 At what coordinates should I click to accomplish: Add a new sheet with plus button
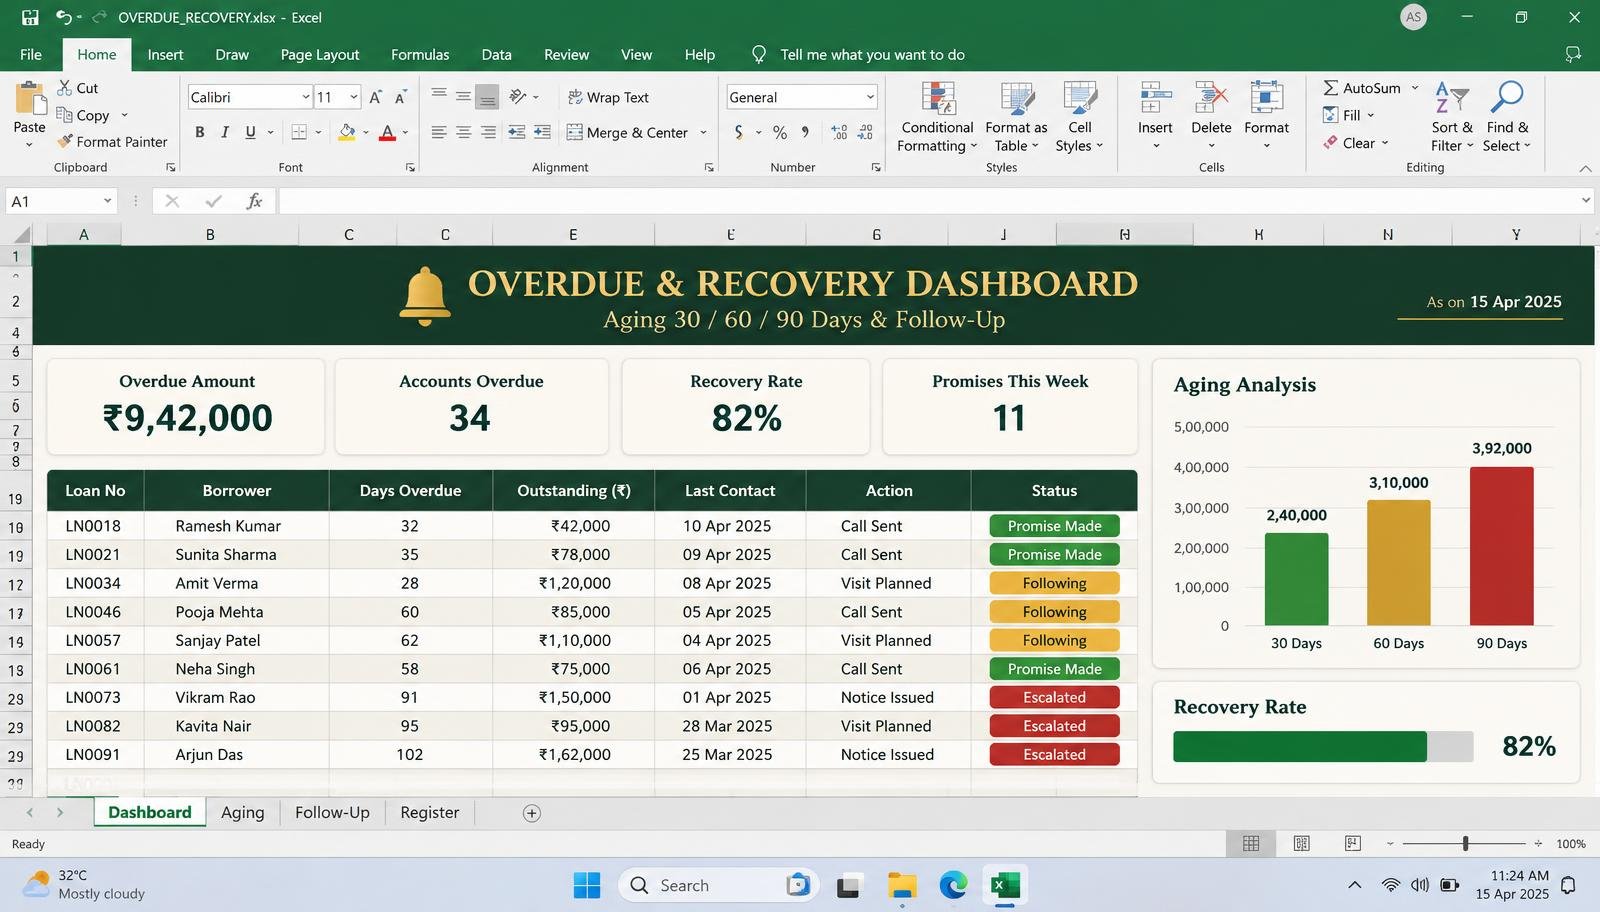point(532,813)
